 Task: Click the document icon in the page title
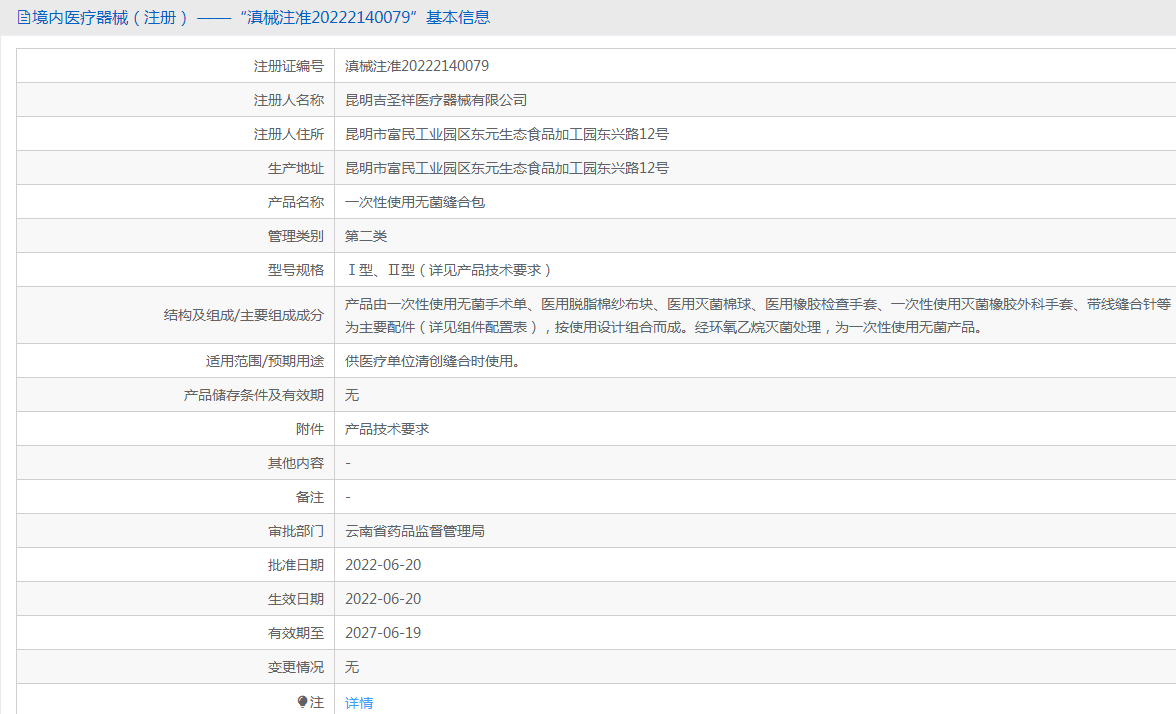tap(24, 18)
